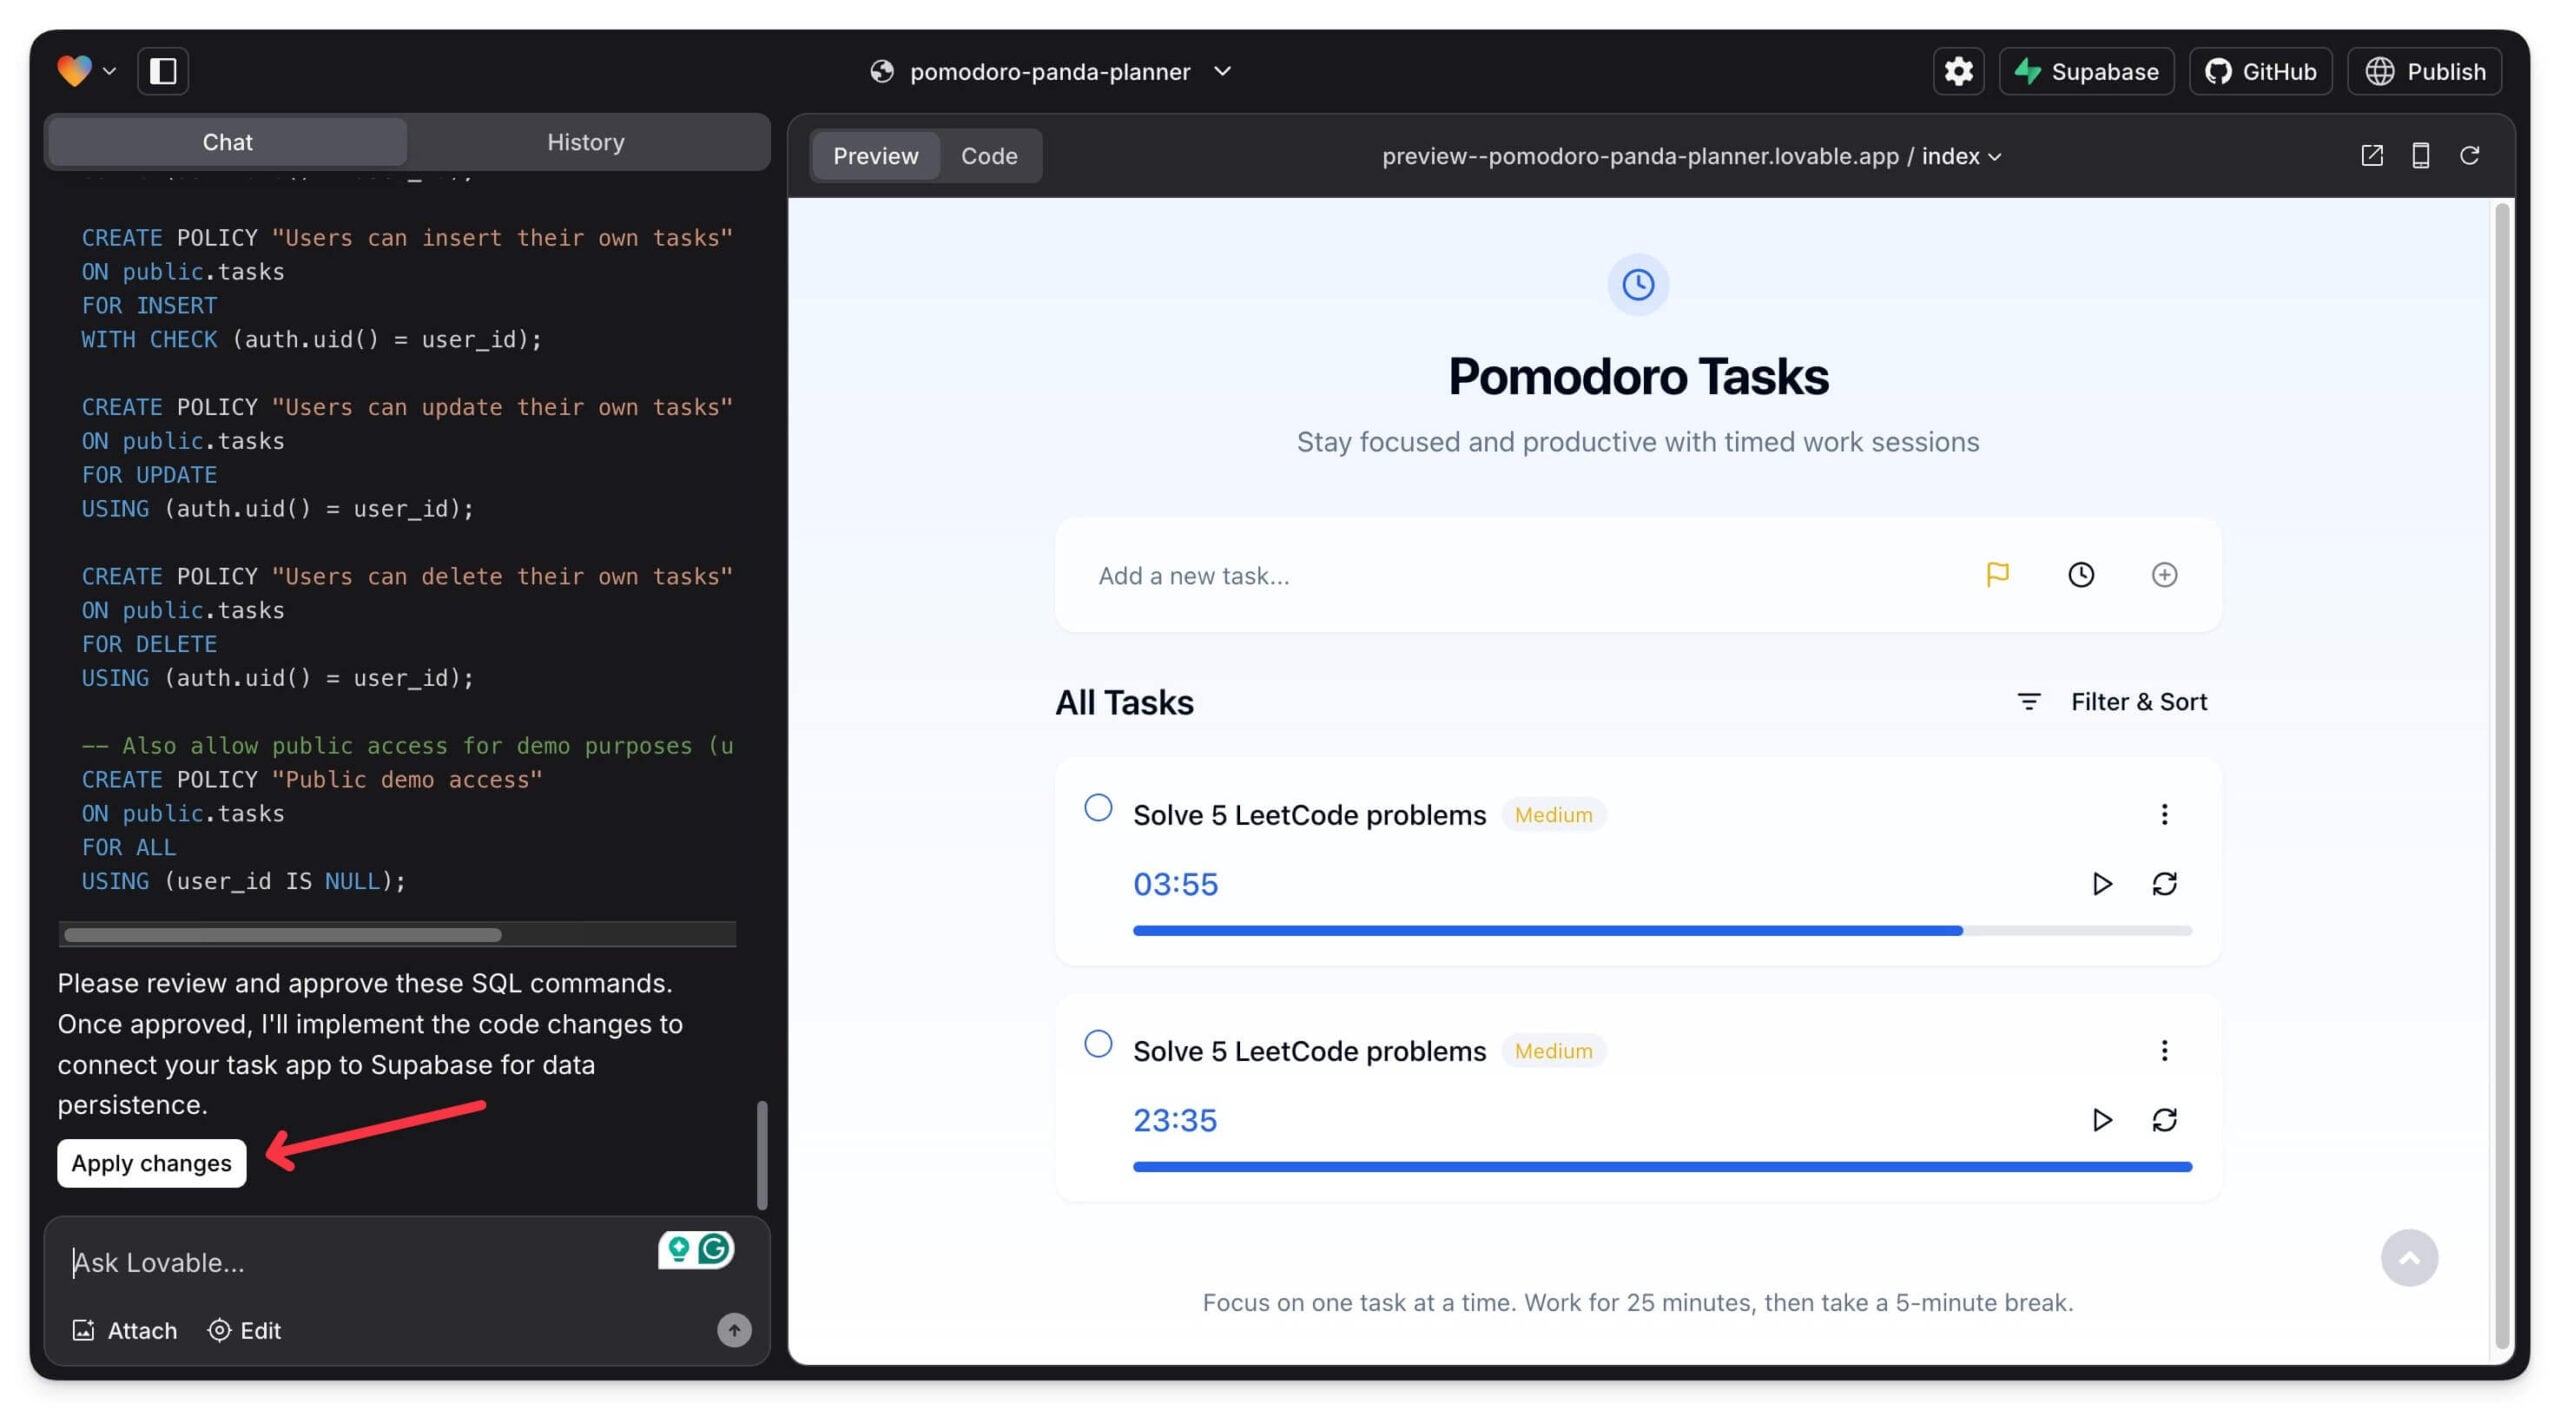Click "Users can insert their own tasks" line
The height and width of the screenshot is (1410, 2560).
point(407,238)
